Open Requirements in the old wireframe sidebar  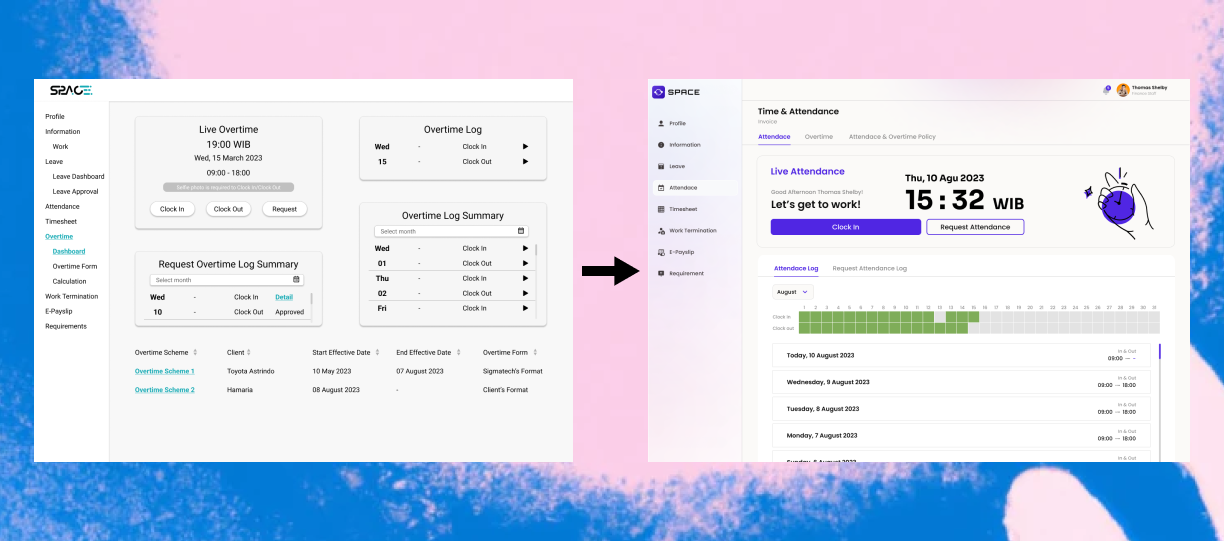[66, 327]
